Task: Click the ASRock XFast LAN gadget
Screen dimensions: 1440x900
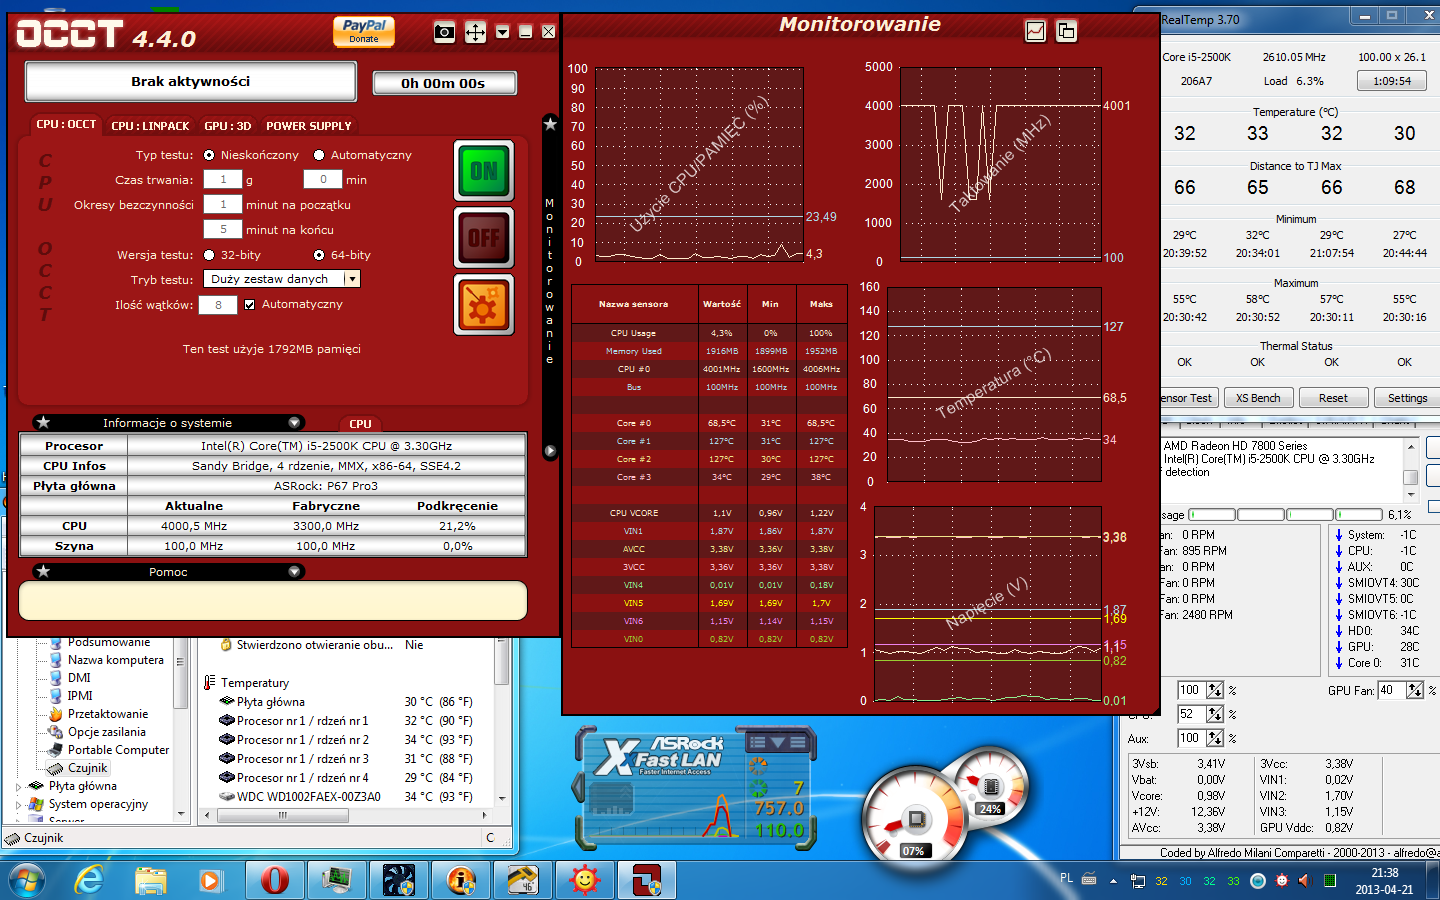Action: [x=695, y=790]
